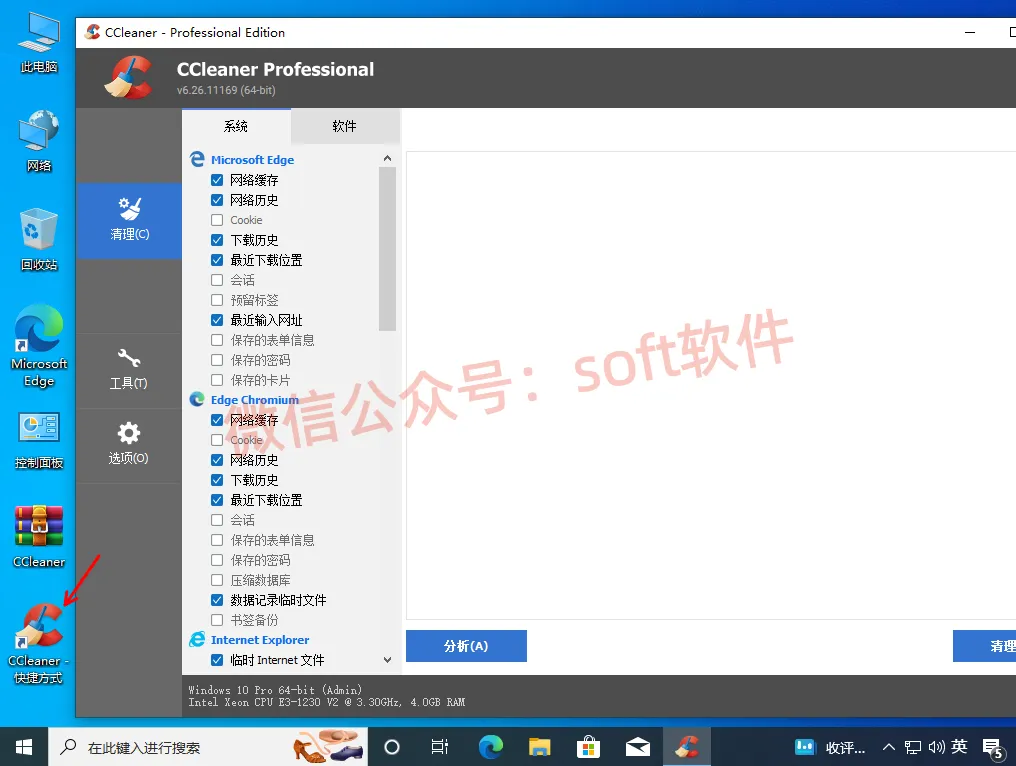Open Windows Start menu

click(x=24, y=747)
